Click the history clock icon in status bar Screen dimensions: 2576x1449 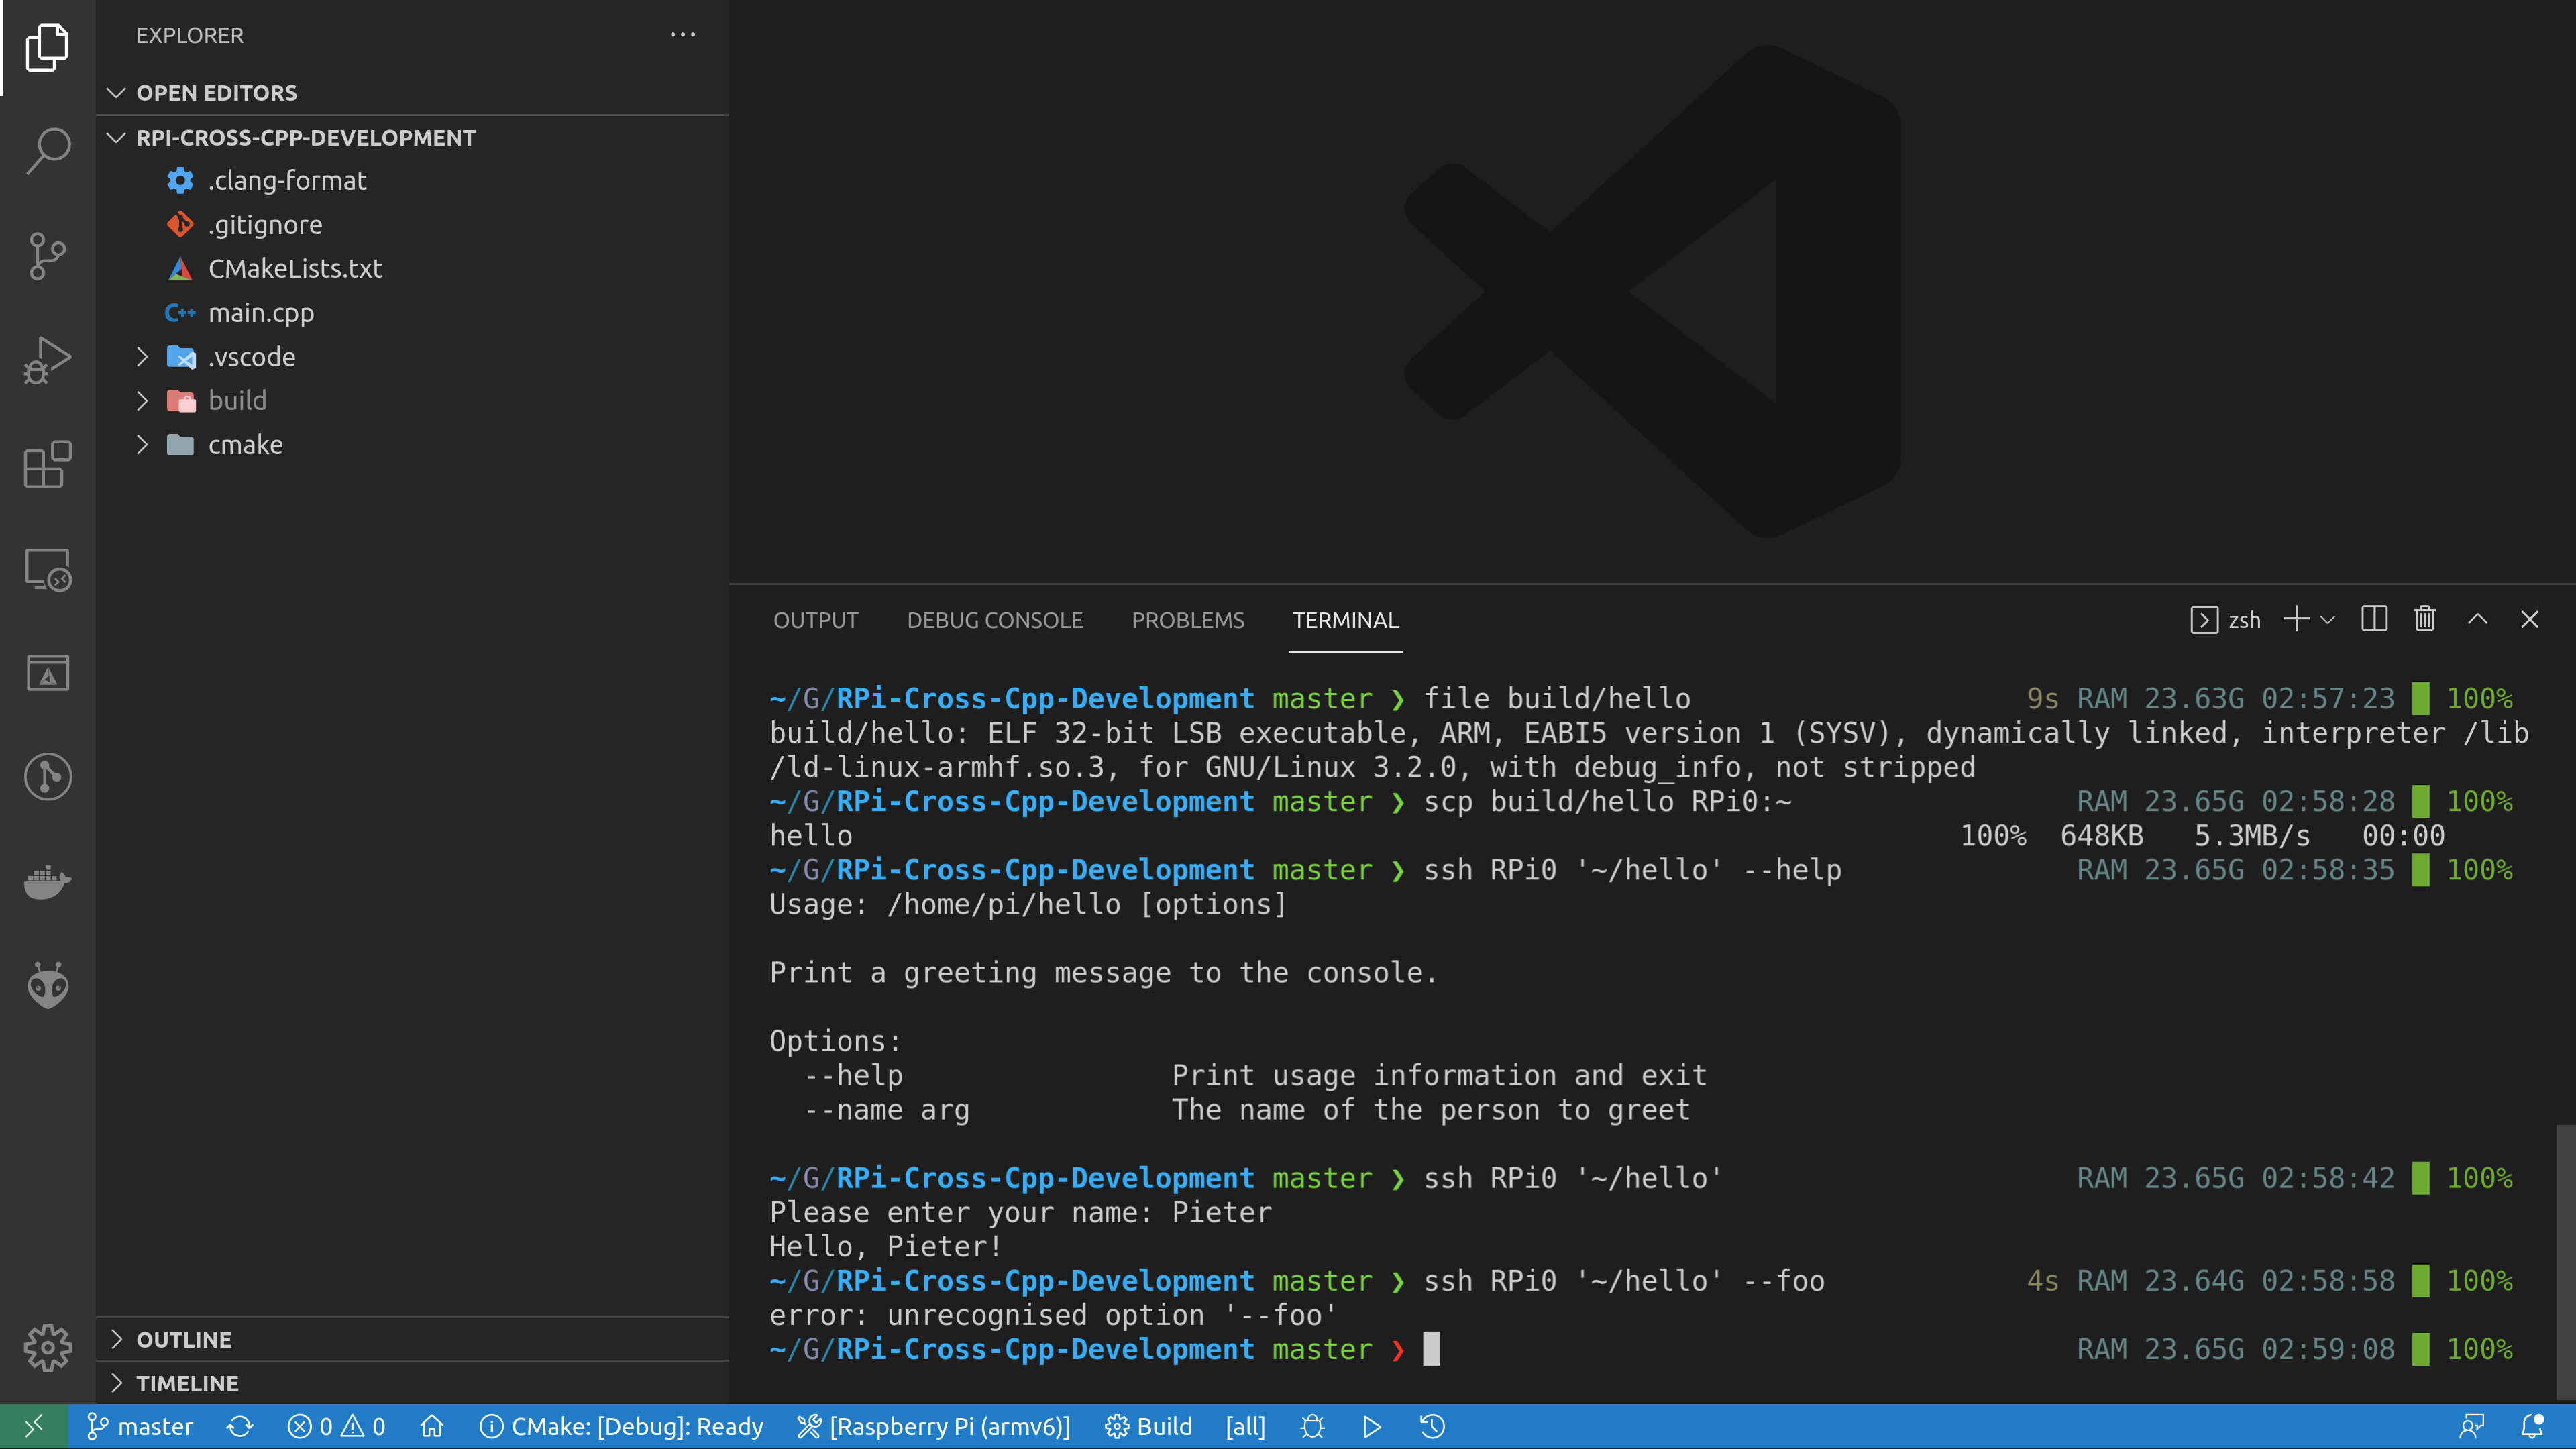pos(1433,1426)
